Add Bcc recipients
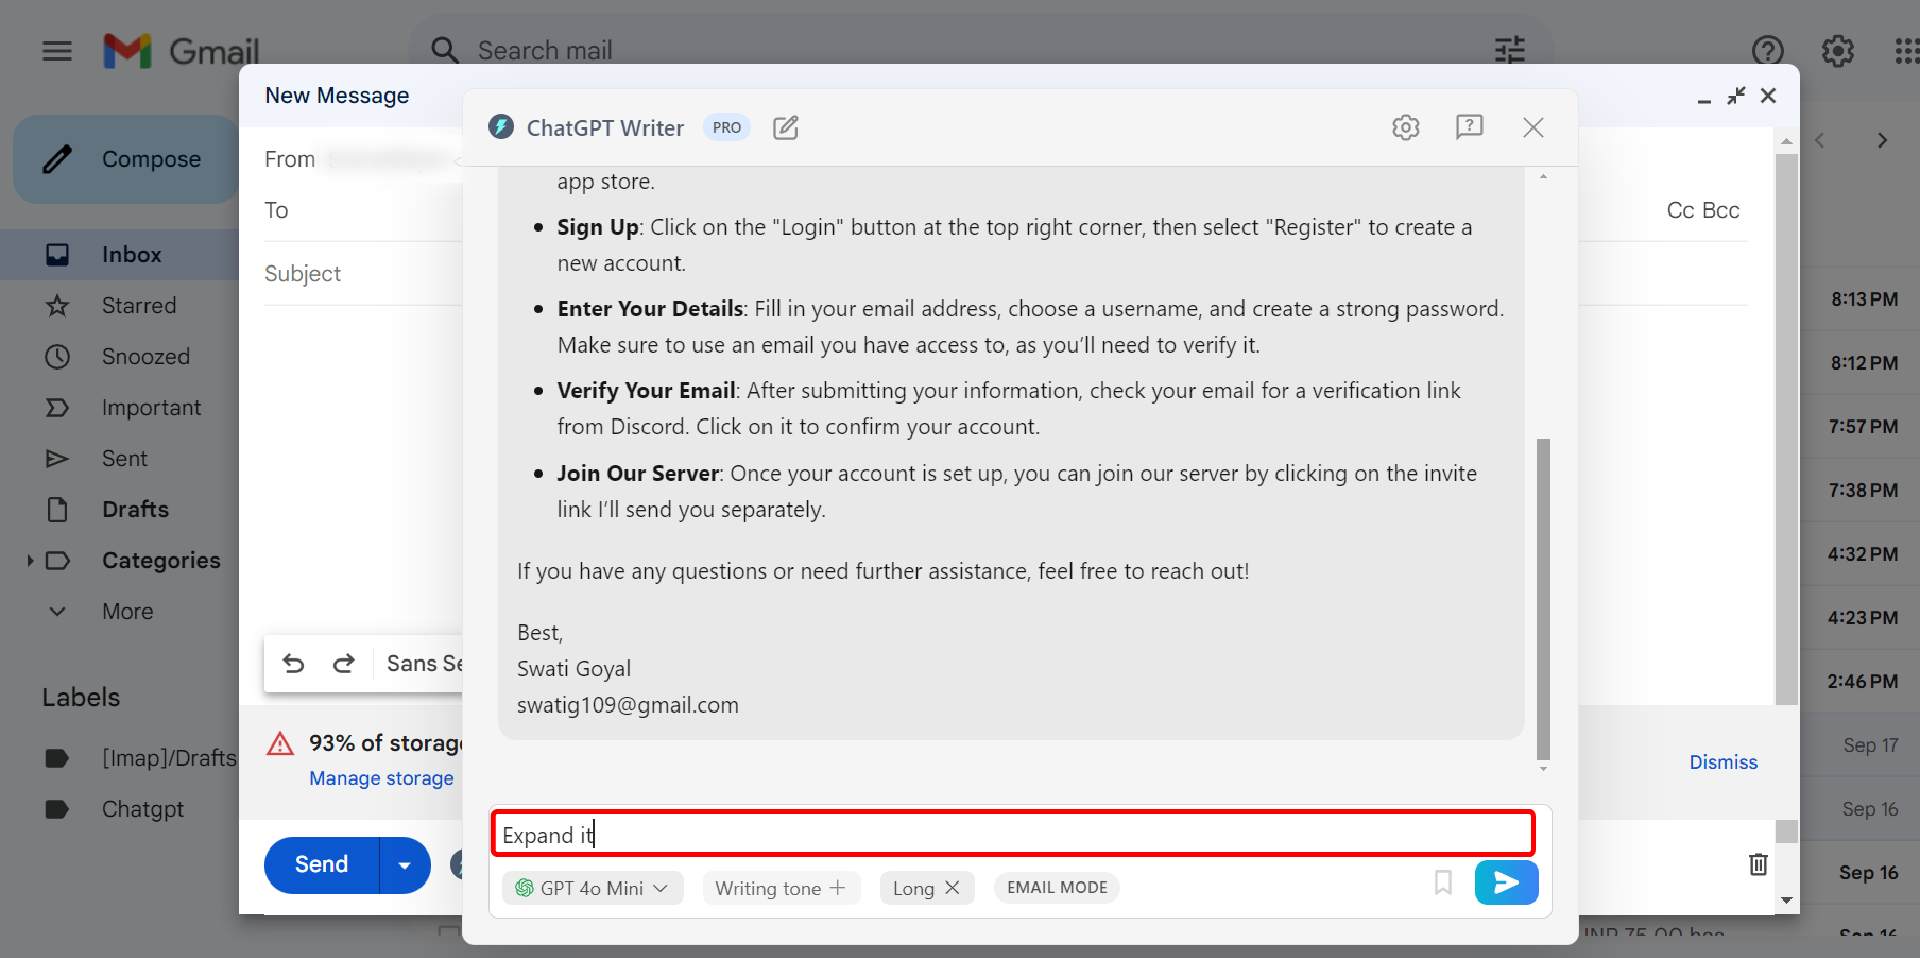This screenshot has width=1920, height=958. click(x=1721, y=210)
